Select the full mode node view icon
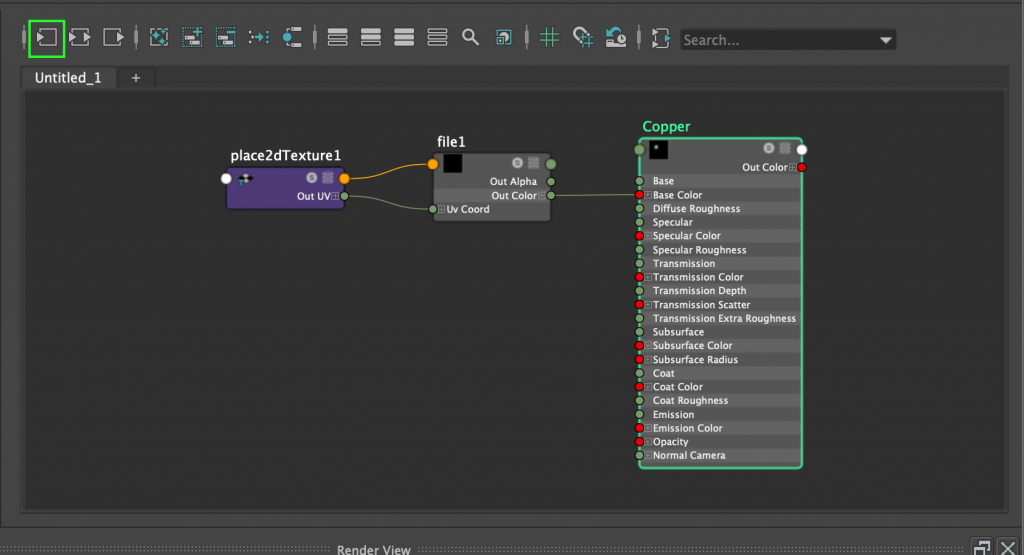Viewport: 1024px width, 555px height. tap(404, 38)
